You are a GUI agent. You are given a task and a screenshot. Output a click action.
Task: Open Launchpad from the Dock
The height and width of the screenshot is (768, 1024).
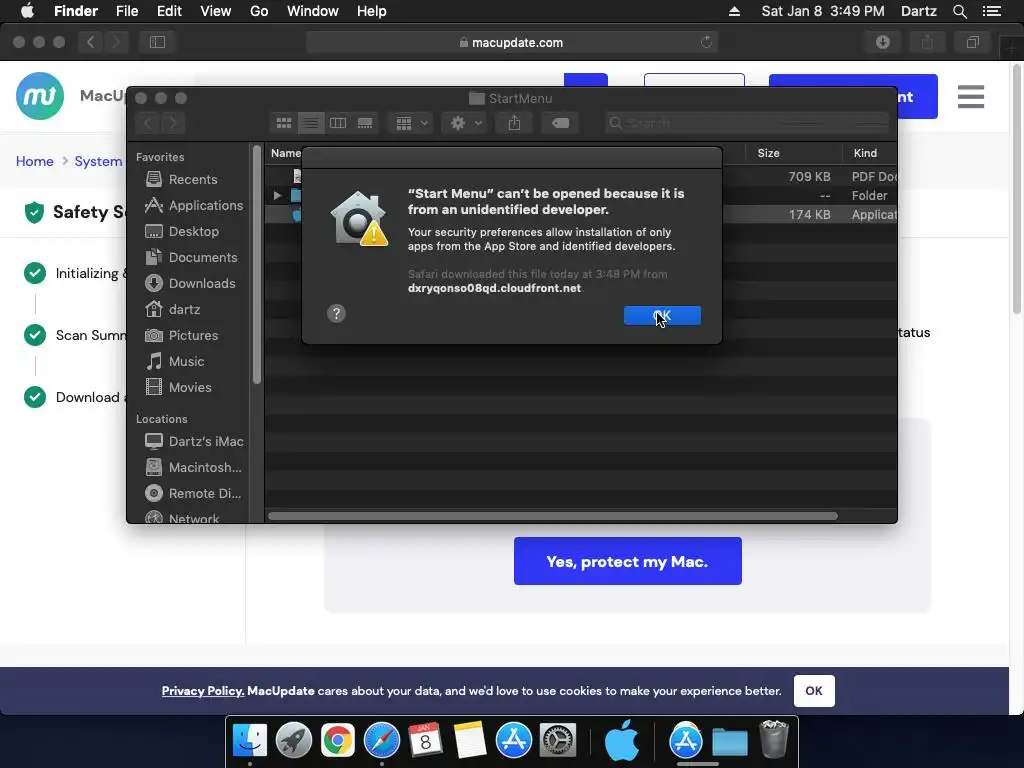pos(293,741)
